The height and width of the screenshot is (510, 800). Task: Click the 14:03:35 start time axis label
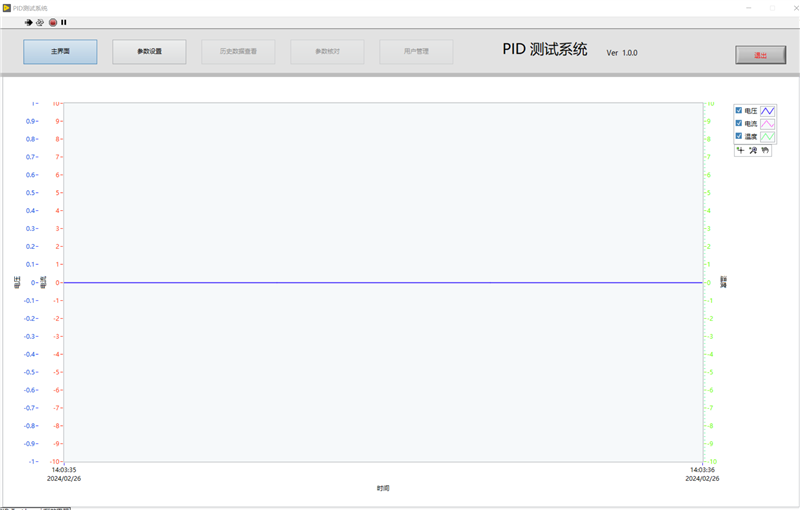click(64, 469)
